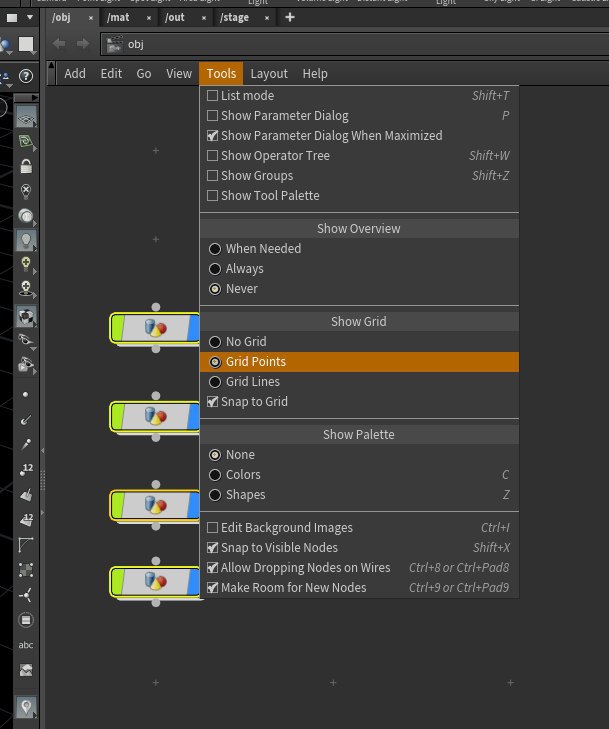Select Shapes palette option
Image resolution: width=609 pixels, height=729 pixels.
coord(215,495)
